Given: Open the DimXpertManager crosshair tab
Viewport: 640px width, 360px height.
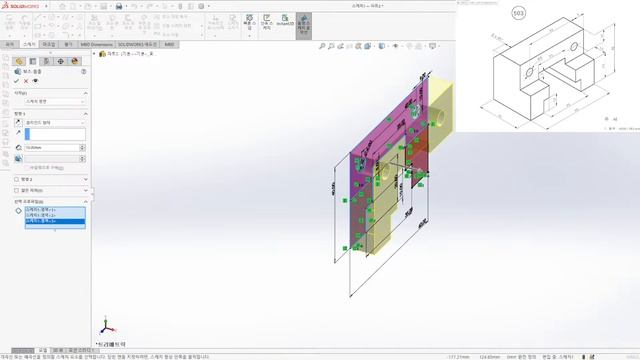Looking at the screenshot, I should pyautogui.click(x=60, y=61).
